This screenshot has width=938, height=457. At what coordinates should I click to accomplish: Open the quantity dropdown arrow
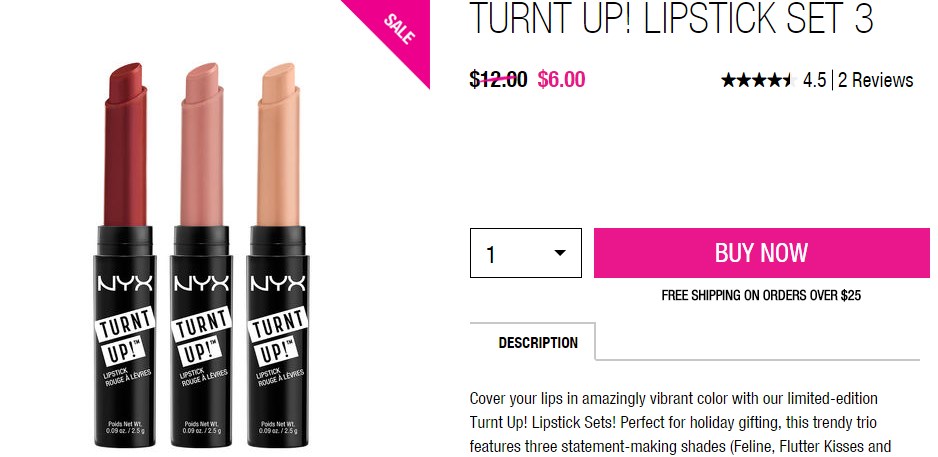(560, 253)
